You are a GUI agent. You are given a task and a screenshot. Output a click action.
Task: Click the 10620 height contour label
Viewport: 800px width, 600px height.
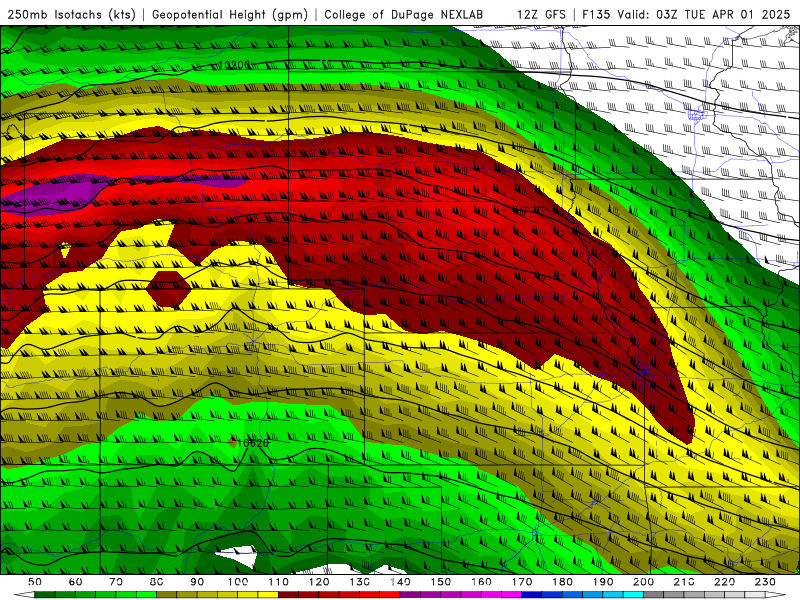253,443
